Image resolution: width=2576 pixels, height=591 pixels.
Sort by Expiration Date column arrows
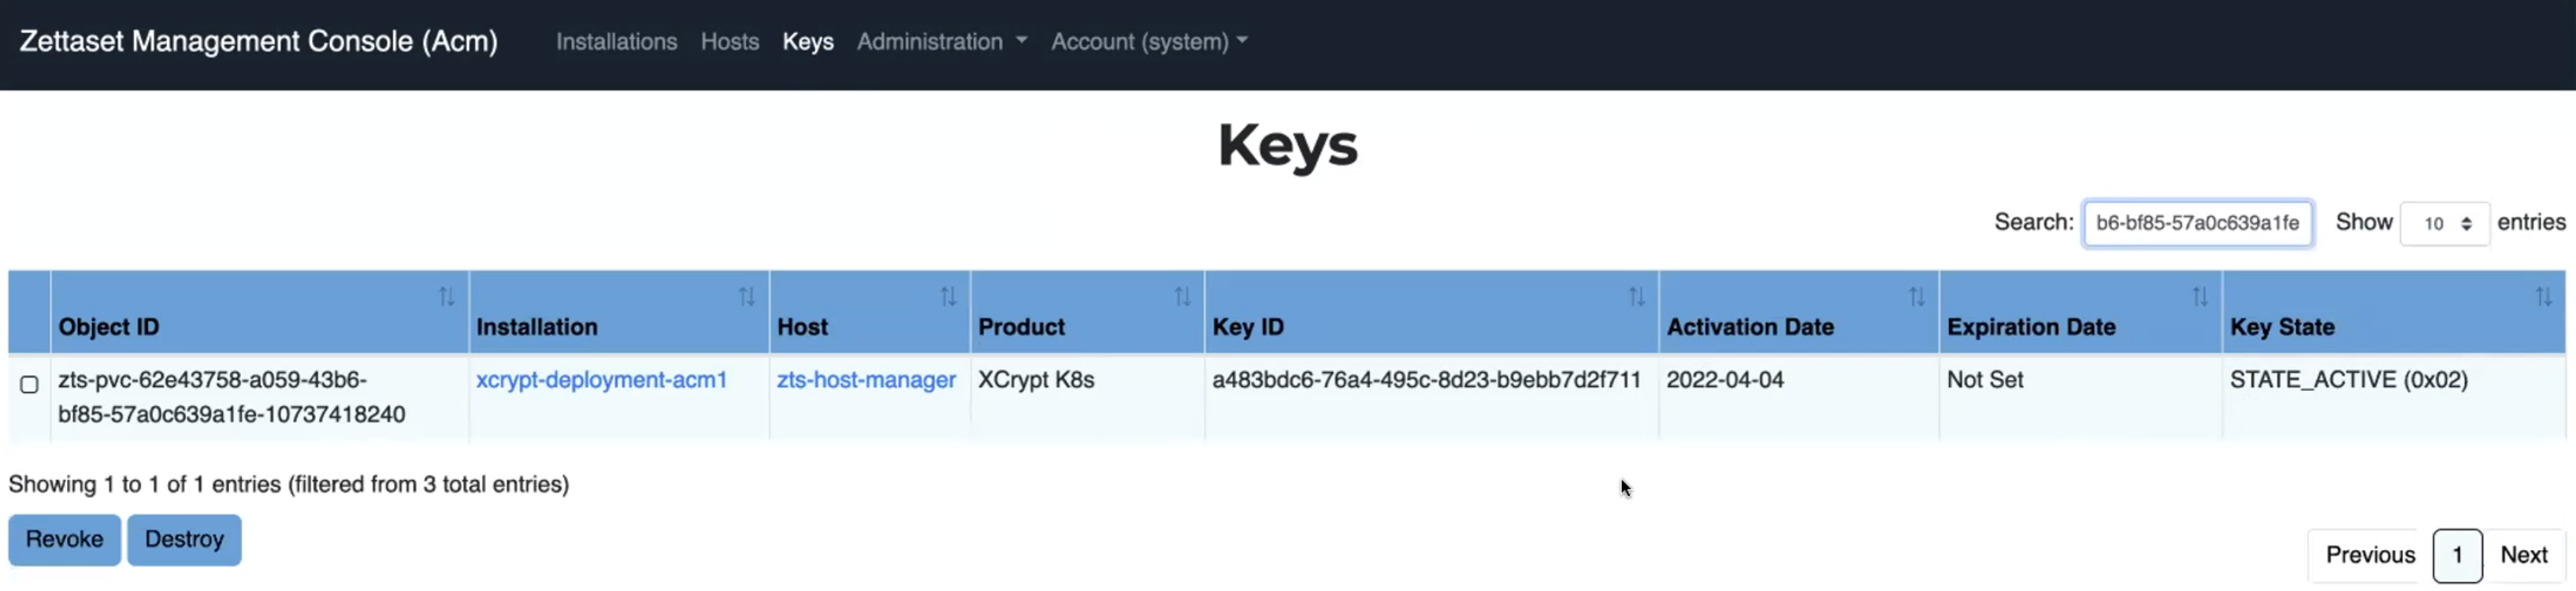point(2200,297)
